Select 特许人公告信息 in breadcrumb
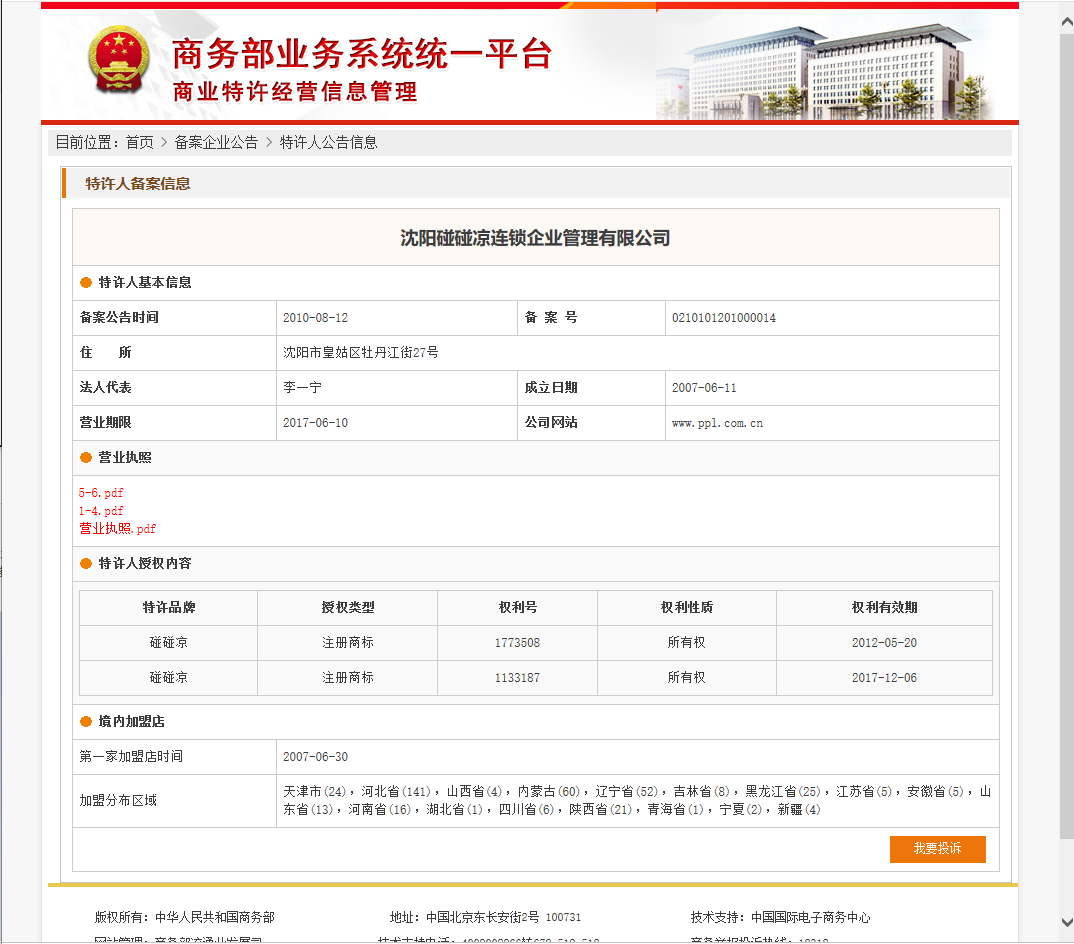1074x944 pixels. pyautogui.click(x=328, y=143)
